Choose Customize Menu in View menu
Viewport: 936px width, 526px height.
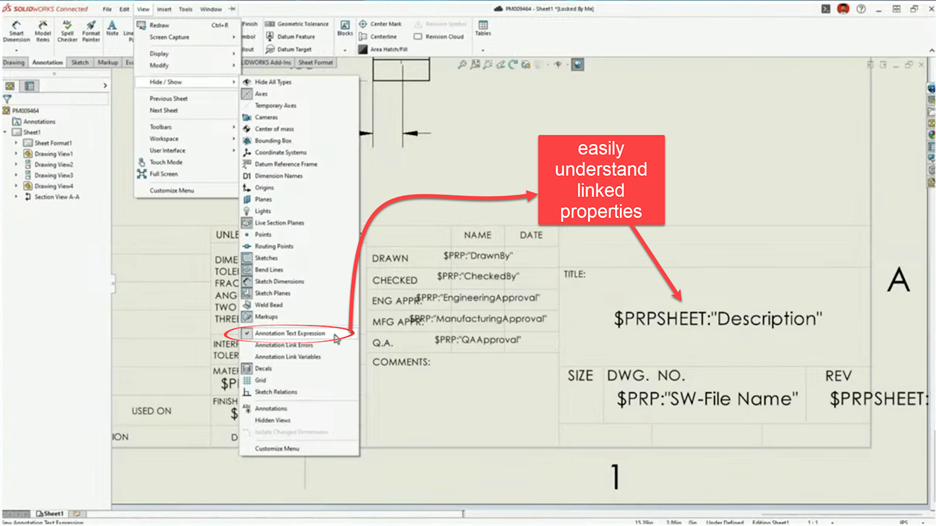coord(172,190)
